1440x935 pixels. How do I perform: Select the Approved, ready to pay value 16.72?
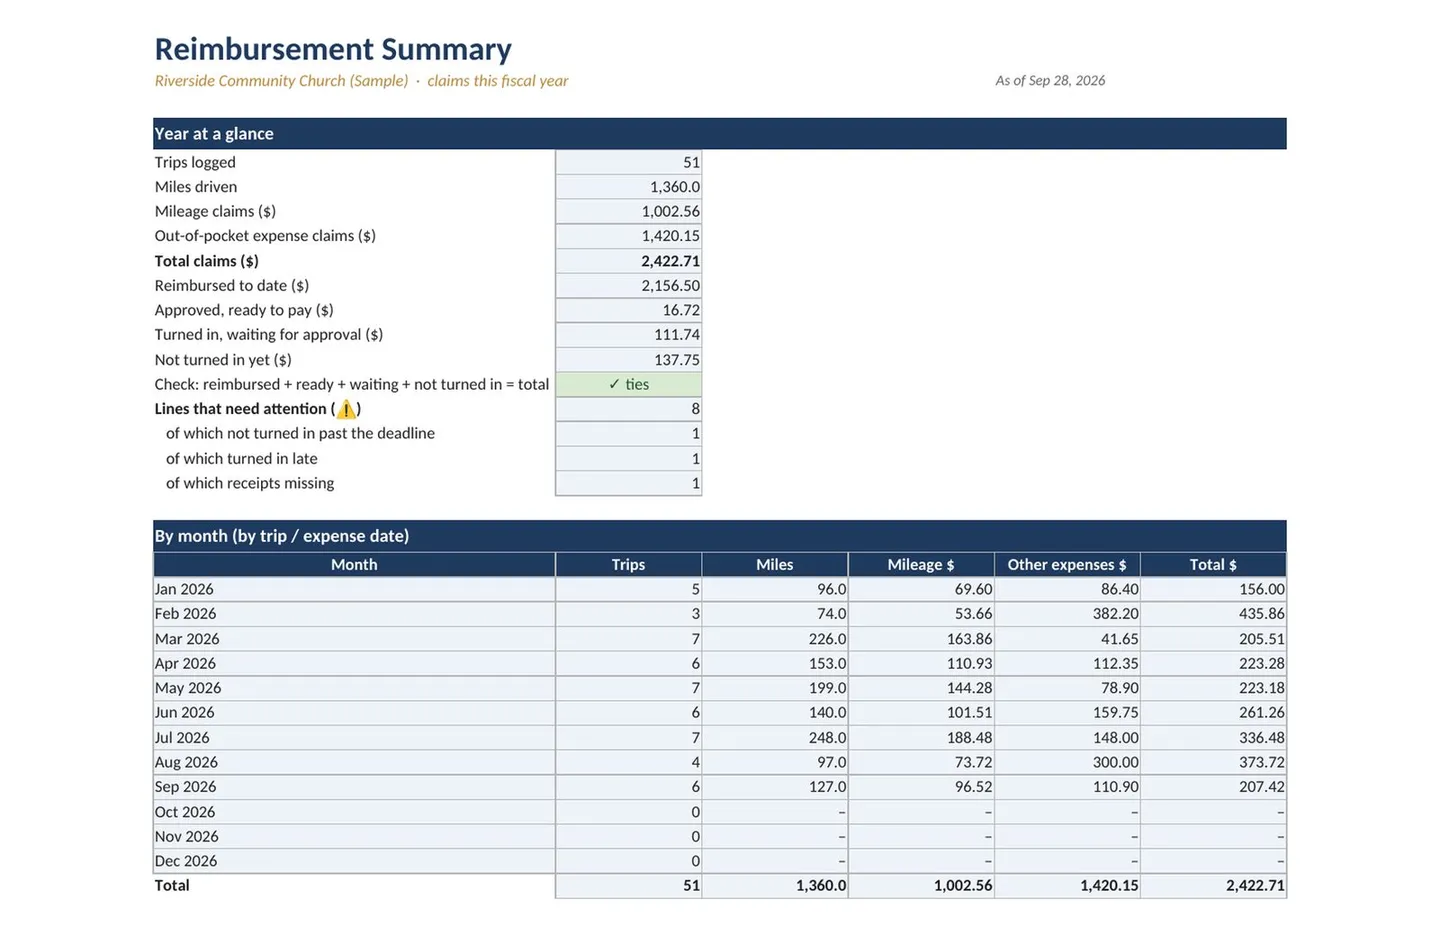[628, 310]
